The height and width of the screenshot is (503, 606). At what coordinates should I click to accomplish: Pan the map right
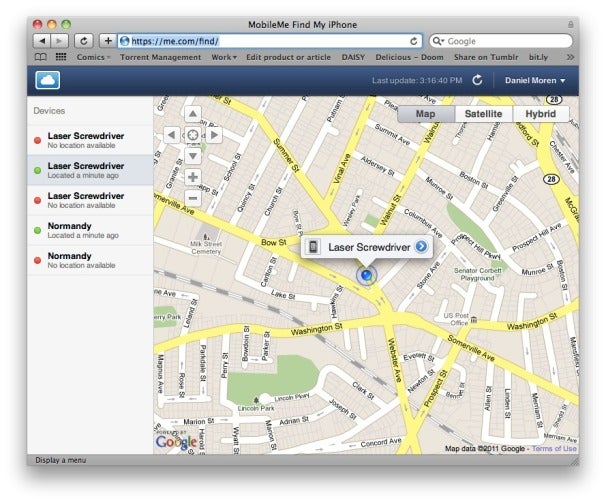(214, 135)
